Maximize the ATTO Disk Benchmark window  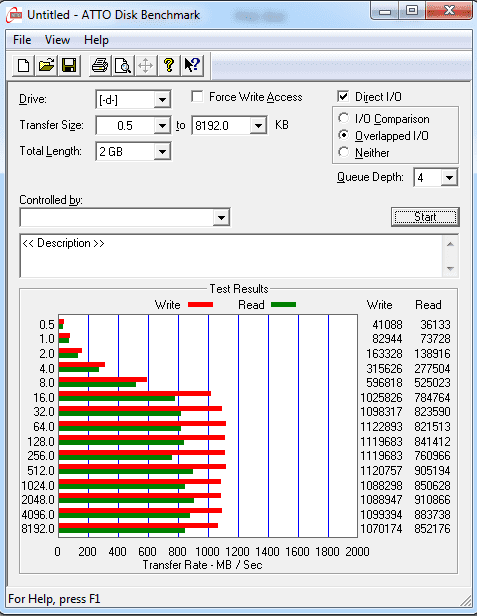412,11
